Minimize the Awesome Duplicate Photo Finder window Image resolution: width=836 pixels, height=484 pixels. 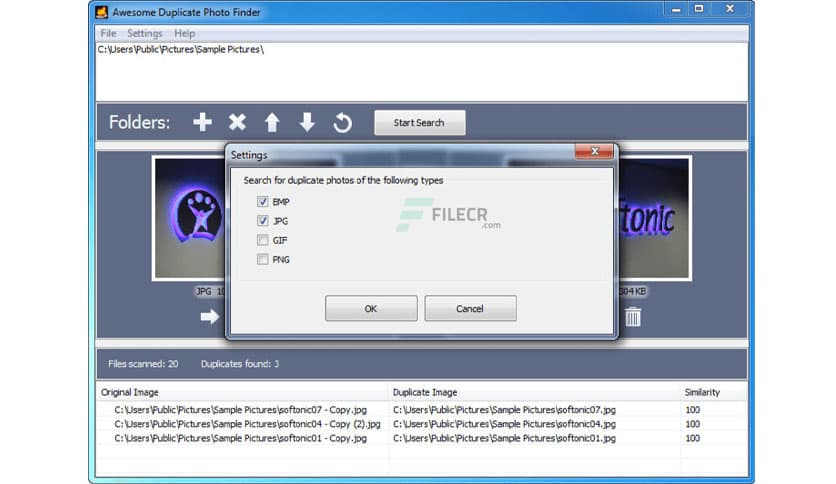(676, 9)
